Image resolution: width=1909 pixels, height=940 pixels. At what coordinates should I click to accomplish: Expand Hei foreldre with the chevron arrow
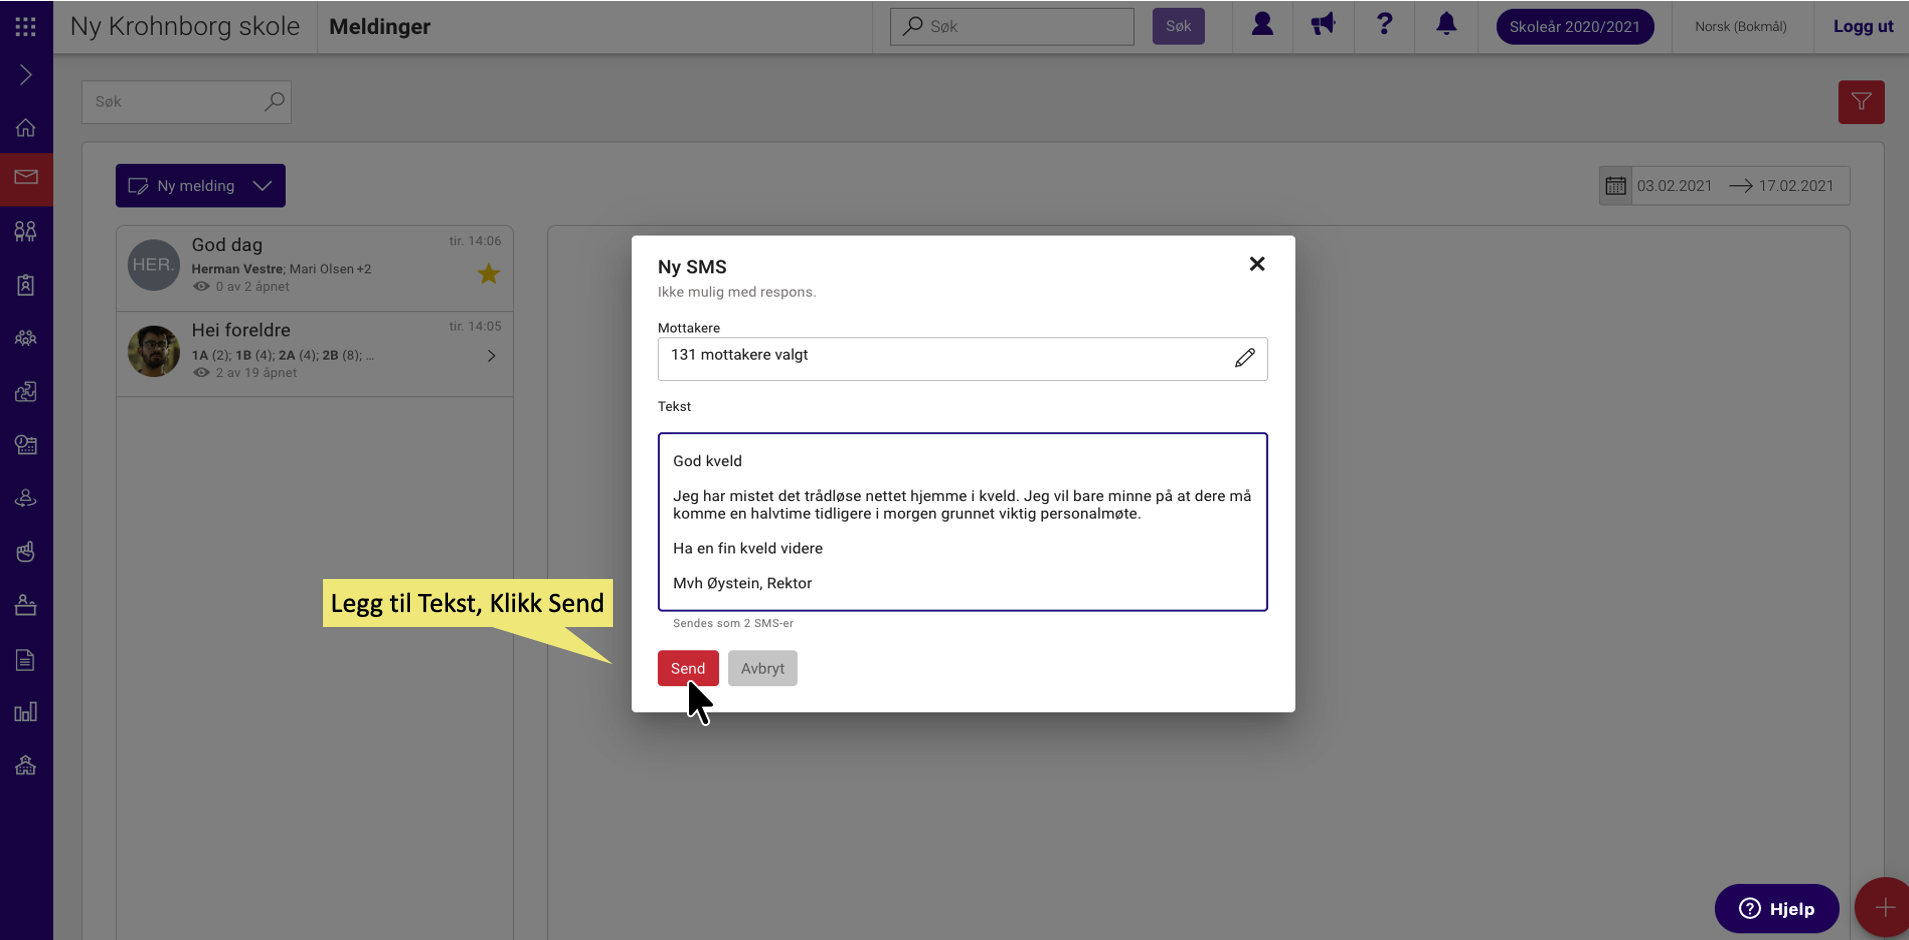tap(492, 356)
